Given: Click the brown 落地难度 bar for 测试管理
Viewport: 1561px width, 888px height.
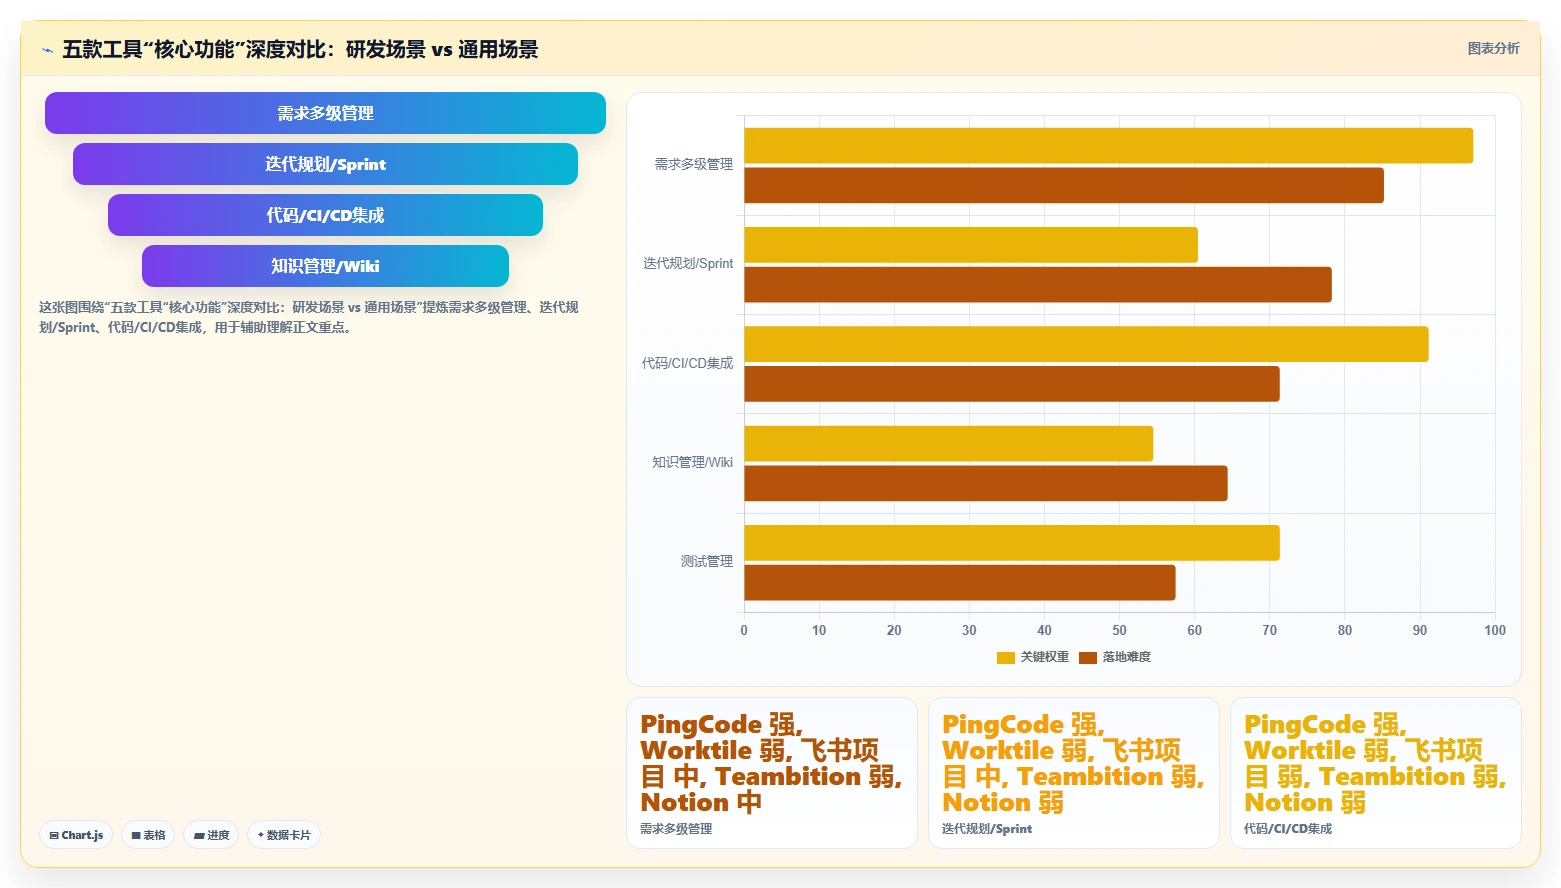Looking at the screenshot, I should [x=960, y=583].
